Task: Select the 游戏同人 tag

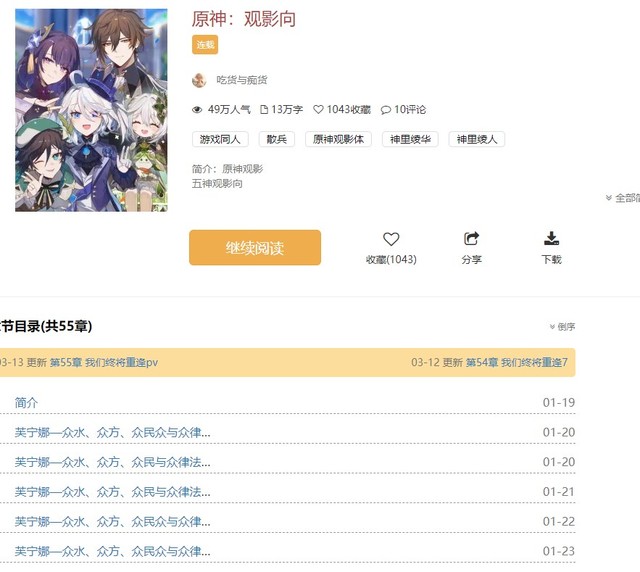Action: (220, 139)
